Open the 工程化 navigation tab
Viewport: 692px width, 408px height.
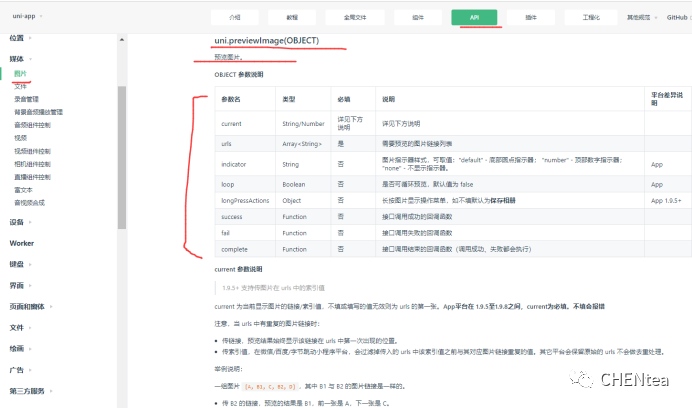(x=591, y=18)
